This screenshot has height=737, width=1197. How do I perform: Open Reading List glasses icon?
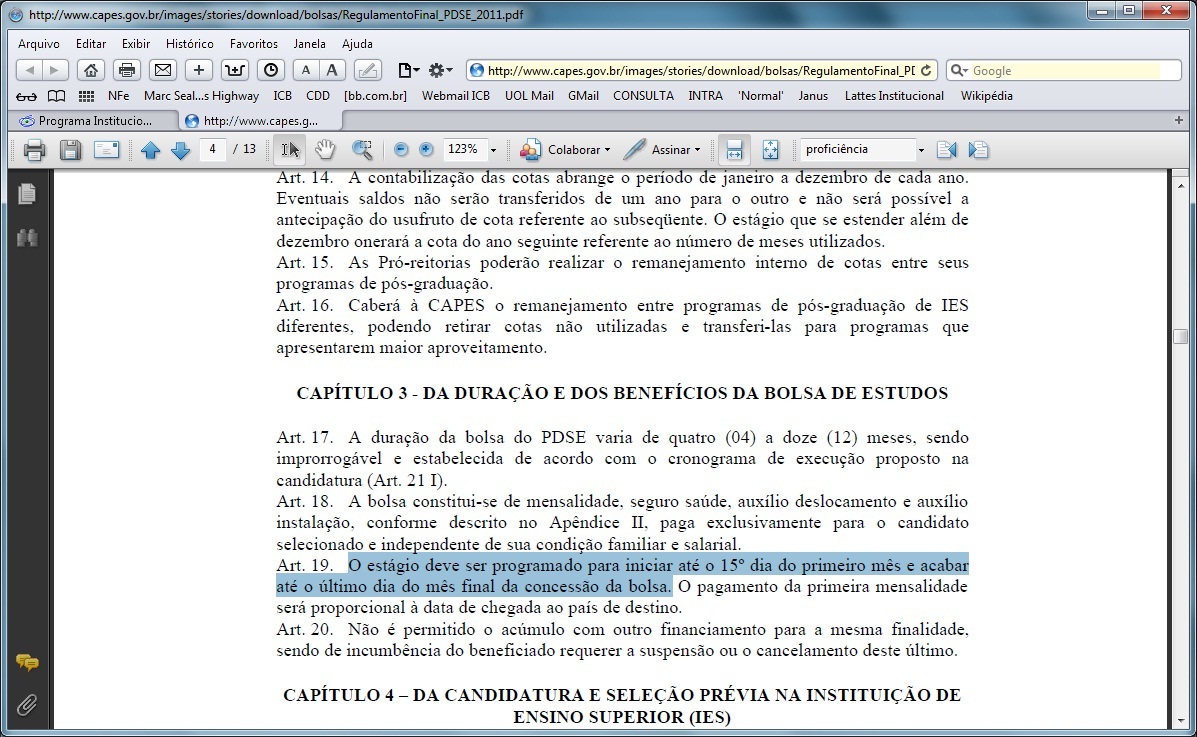[26, 96]
